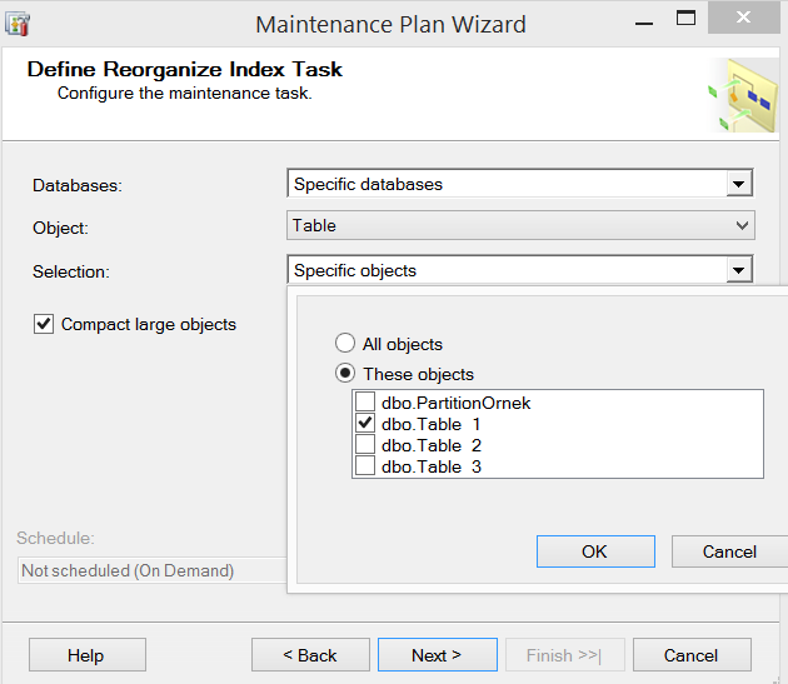Click the Maintenance Plan Wizard title icon
The image size is (788, 684).
(x=18, y=24)
